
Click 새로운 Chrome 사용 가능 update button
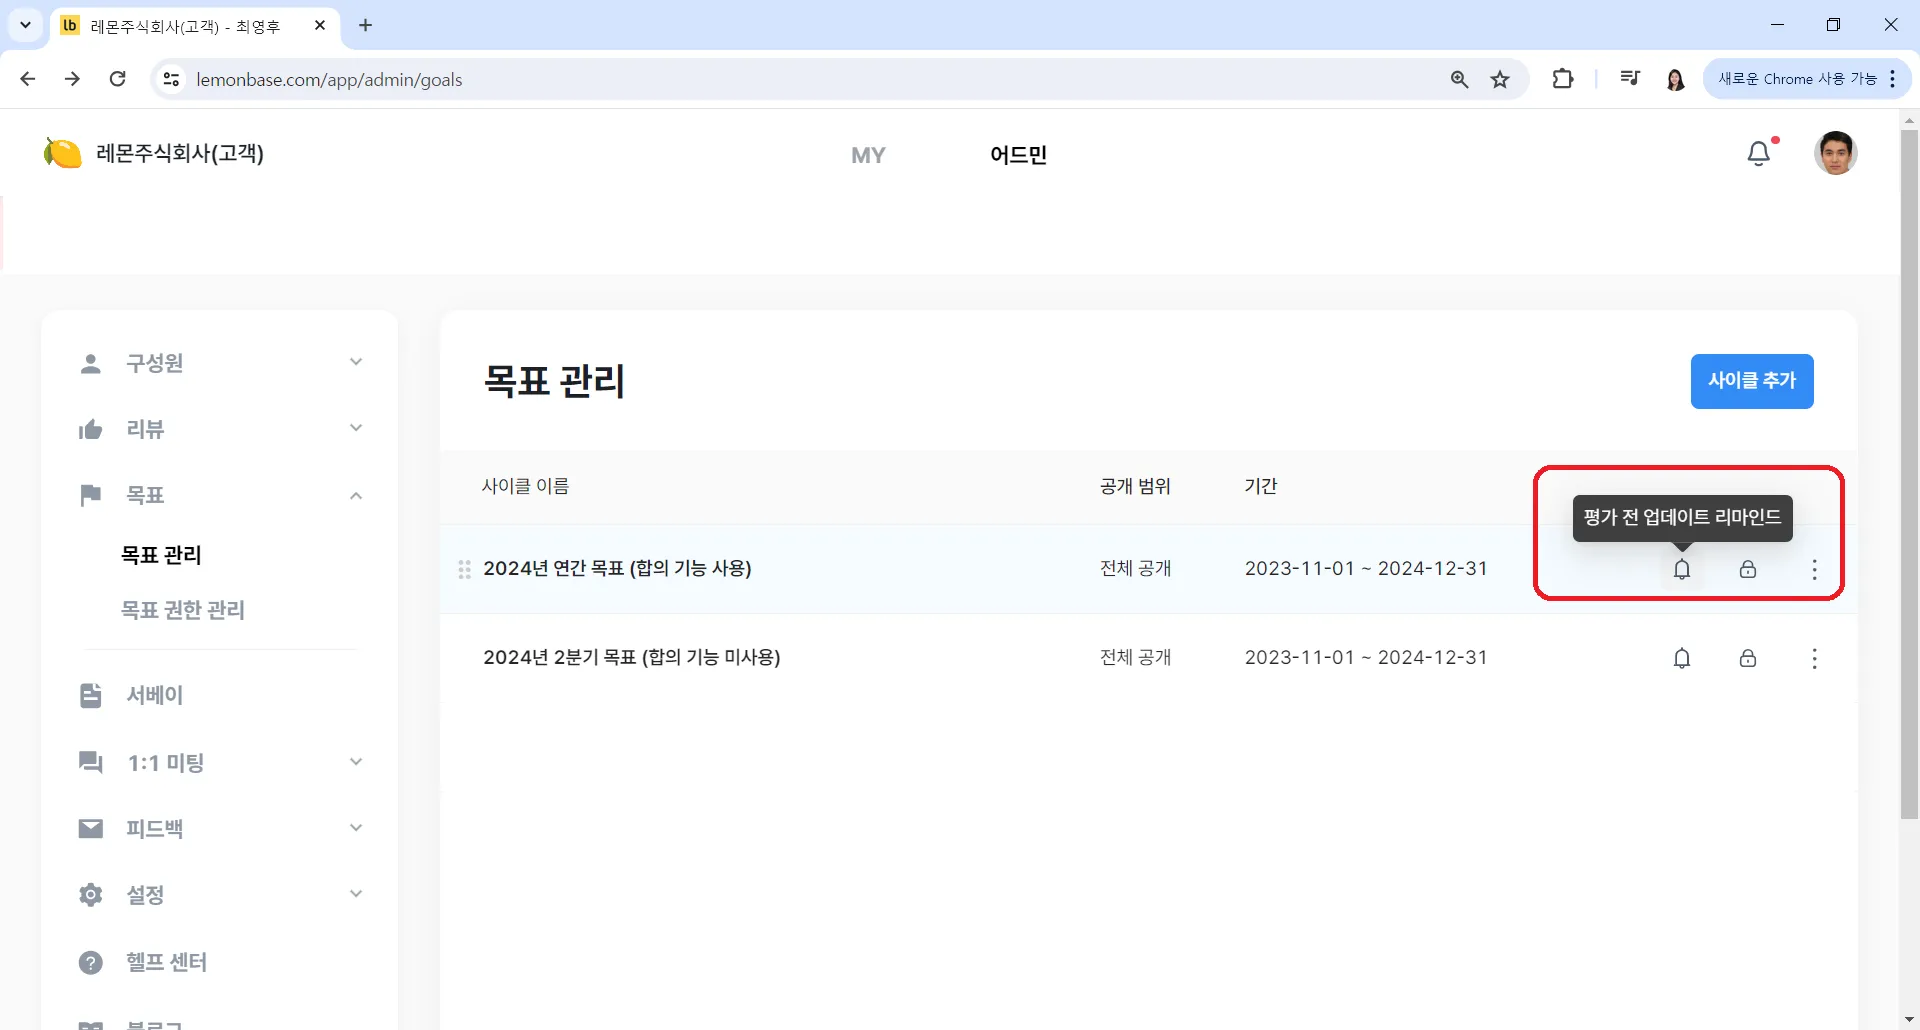[x=1806, y=79]
